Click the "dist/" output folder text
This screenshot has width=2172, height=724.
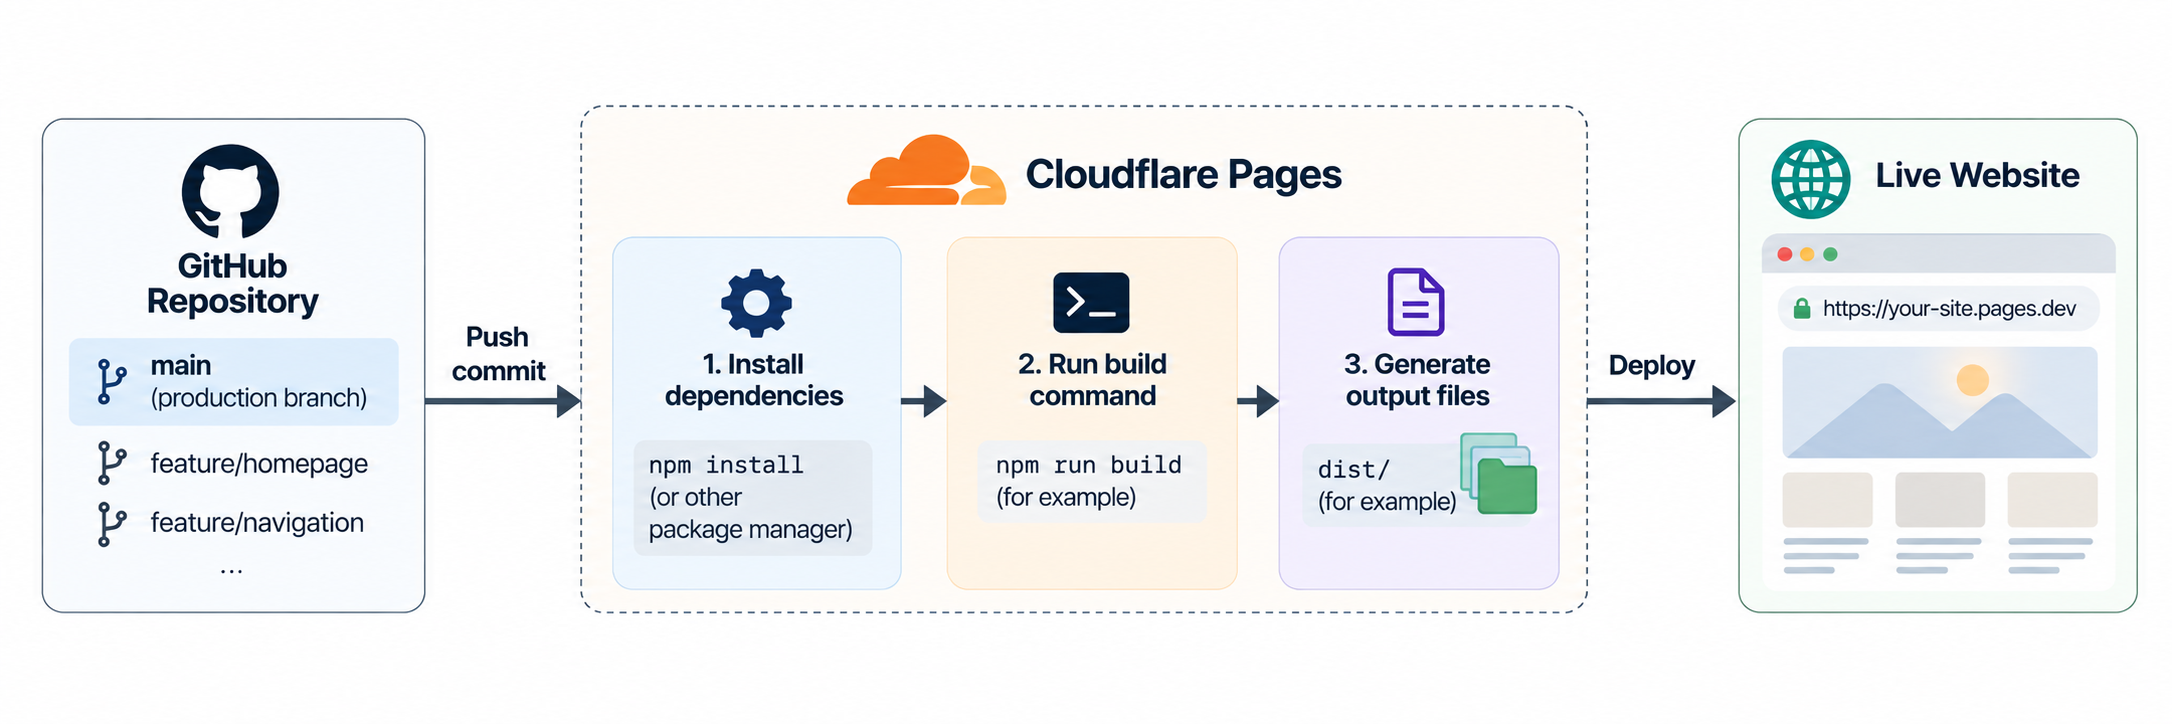coord(1354,469)
